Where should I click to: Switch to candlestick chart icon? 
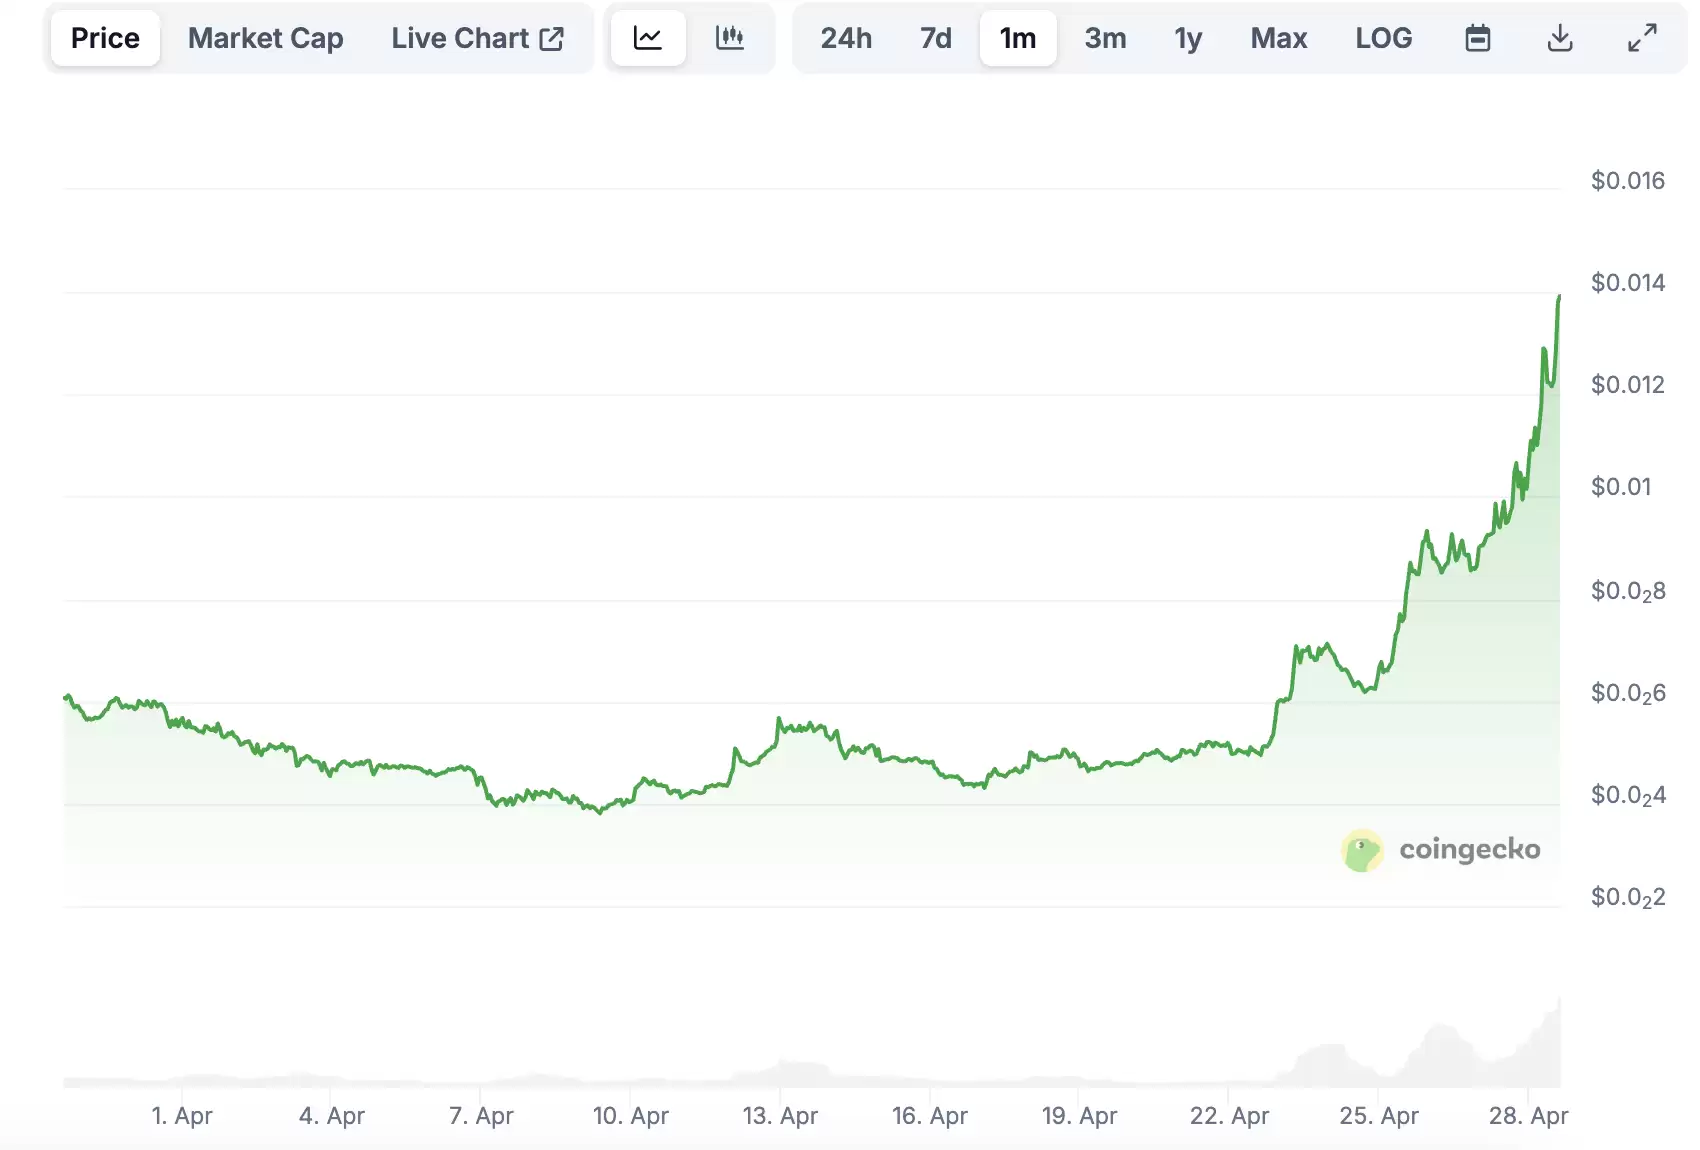coord(730,38)
